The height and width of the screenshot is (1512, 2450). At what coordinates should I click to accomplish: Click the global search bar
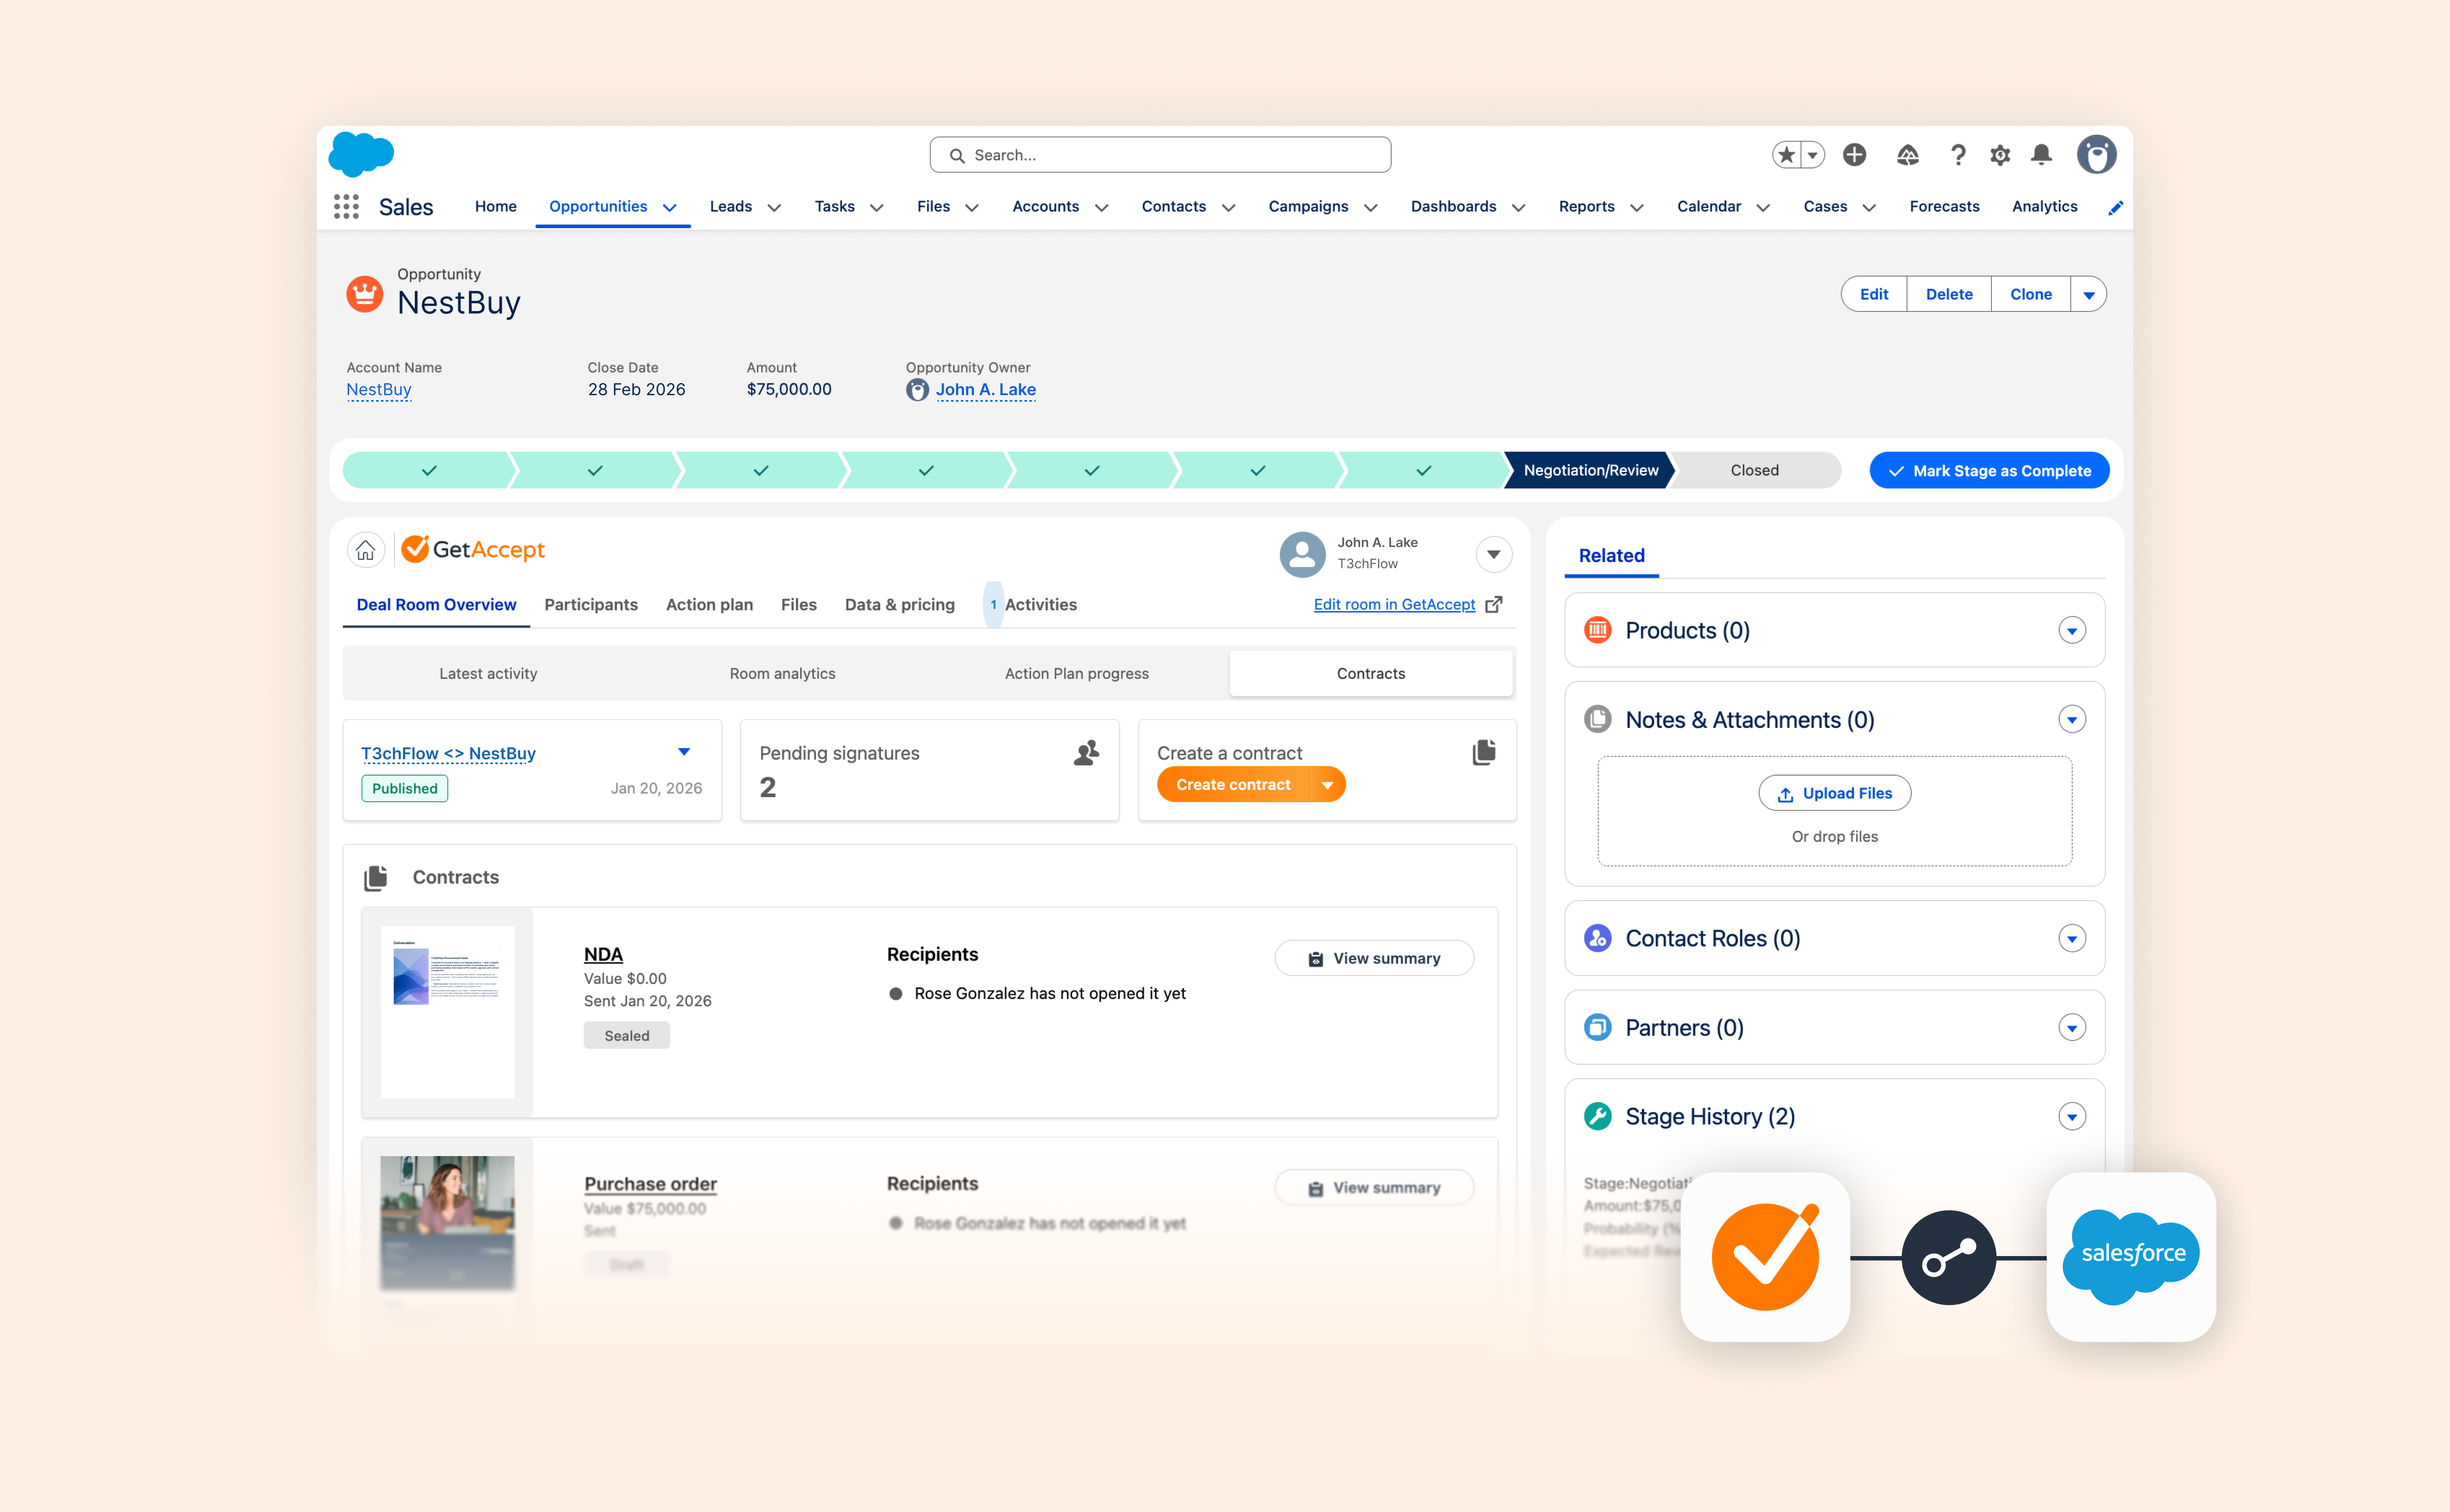[x=1160, y=155]
